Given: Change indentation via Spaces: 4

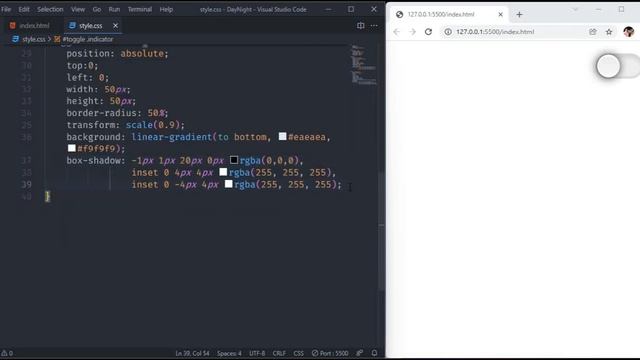Looking at the screenshot, I should [229, 353].
